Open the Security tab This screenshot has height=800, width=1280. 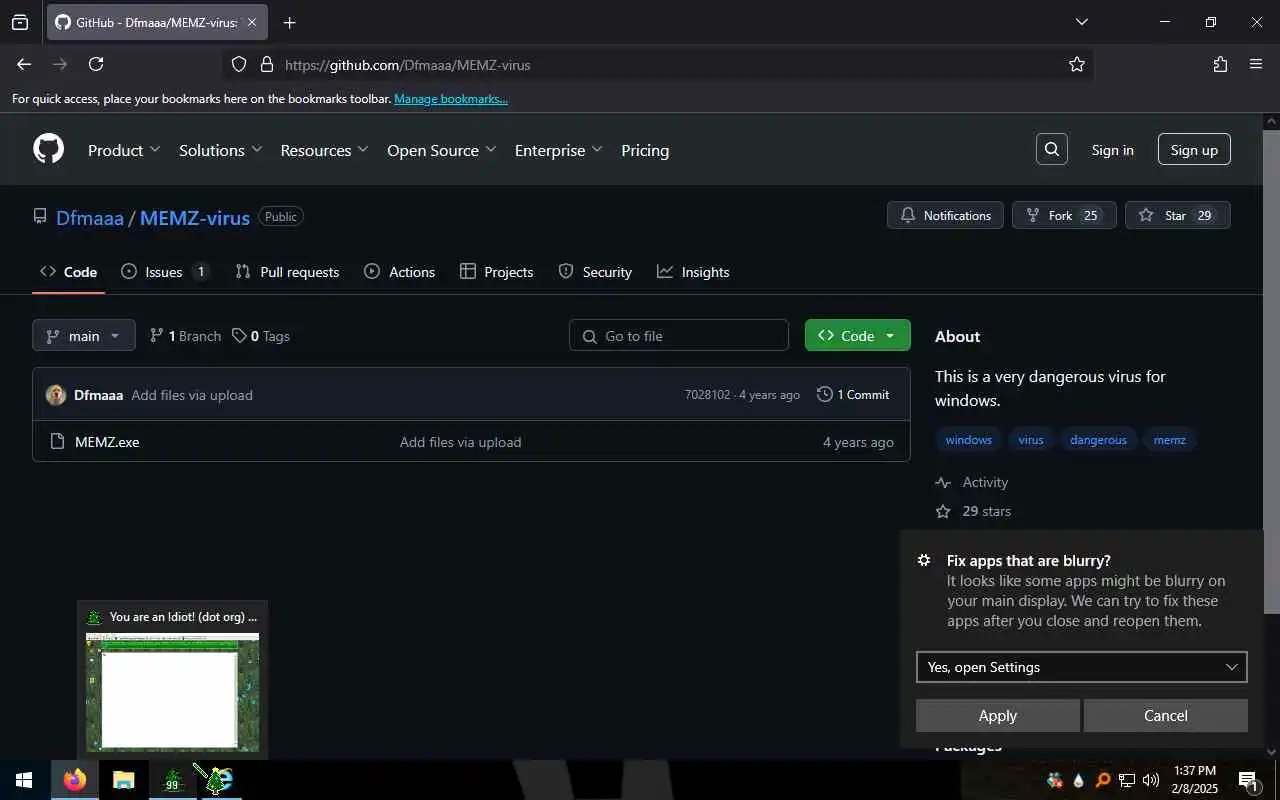[x=595, y=272]
